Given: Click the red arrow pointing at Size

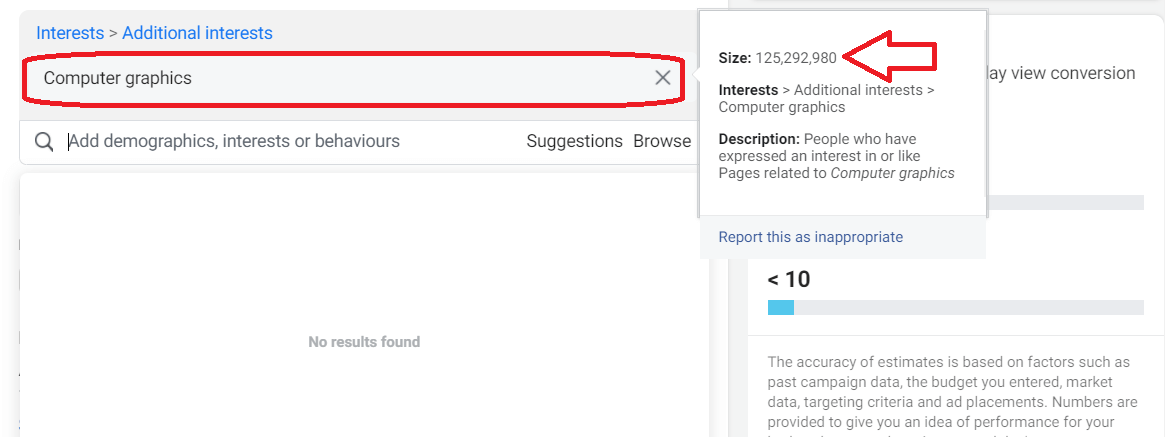Looking at the screenshot, I should [x=889, y=55].
